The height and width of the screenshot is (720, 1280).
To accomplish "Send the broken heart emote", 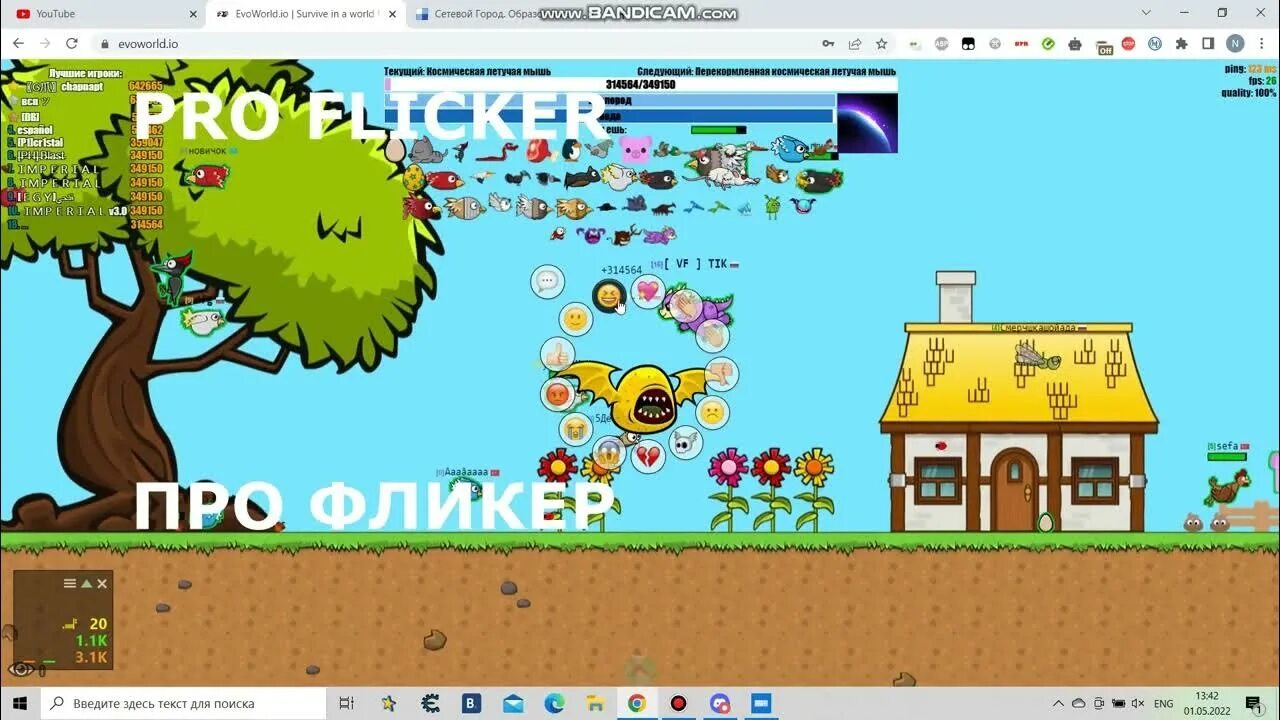I will coord(648,456).
